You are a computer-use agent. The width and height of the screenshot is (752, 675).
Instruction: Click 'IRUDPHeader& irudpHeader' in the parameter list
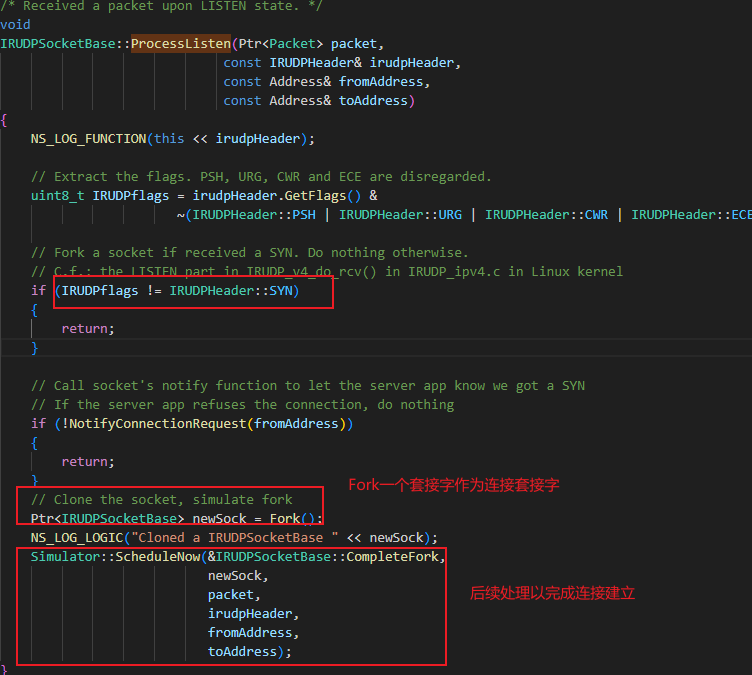[x=362, y=63]
